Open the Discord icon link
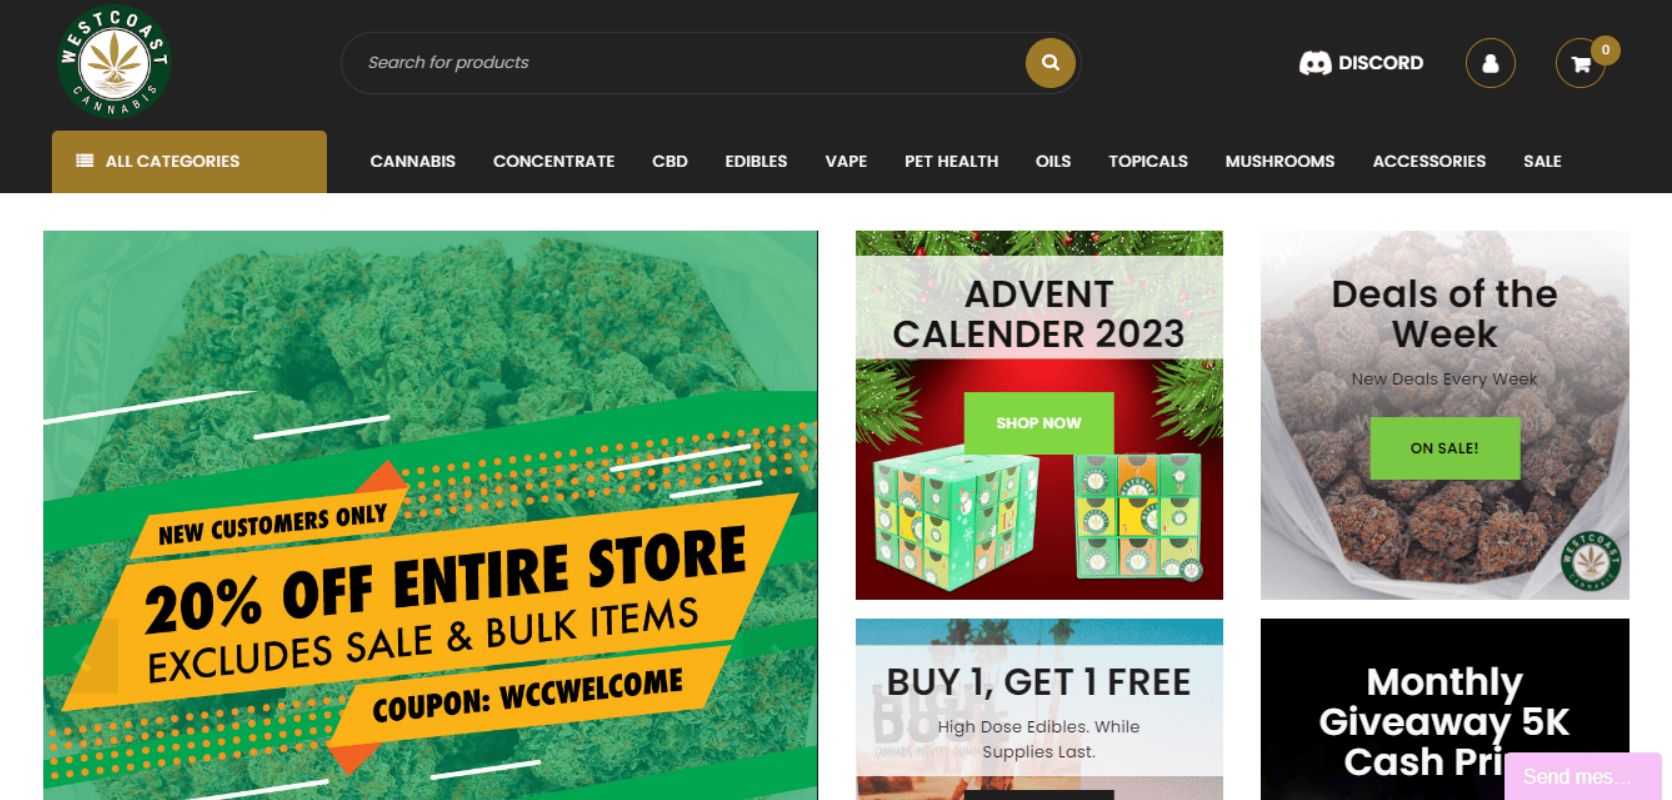 point(1314,63)
